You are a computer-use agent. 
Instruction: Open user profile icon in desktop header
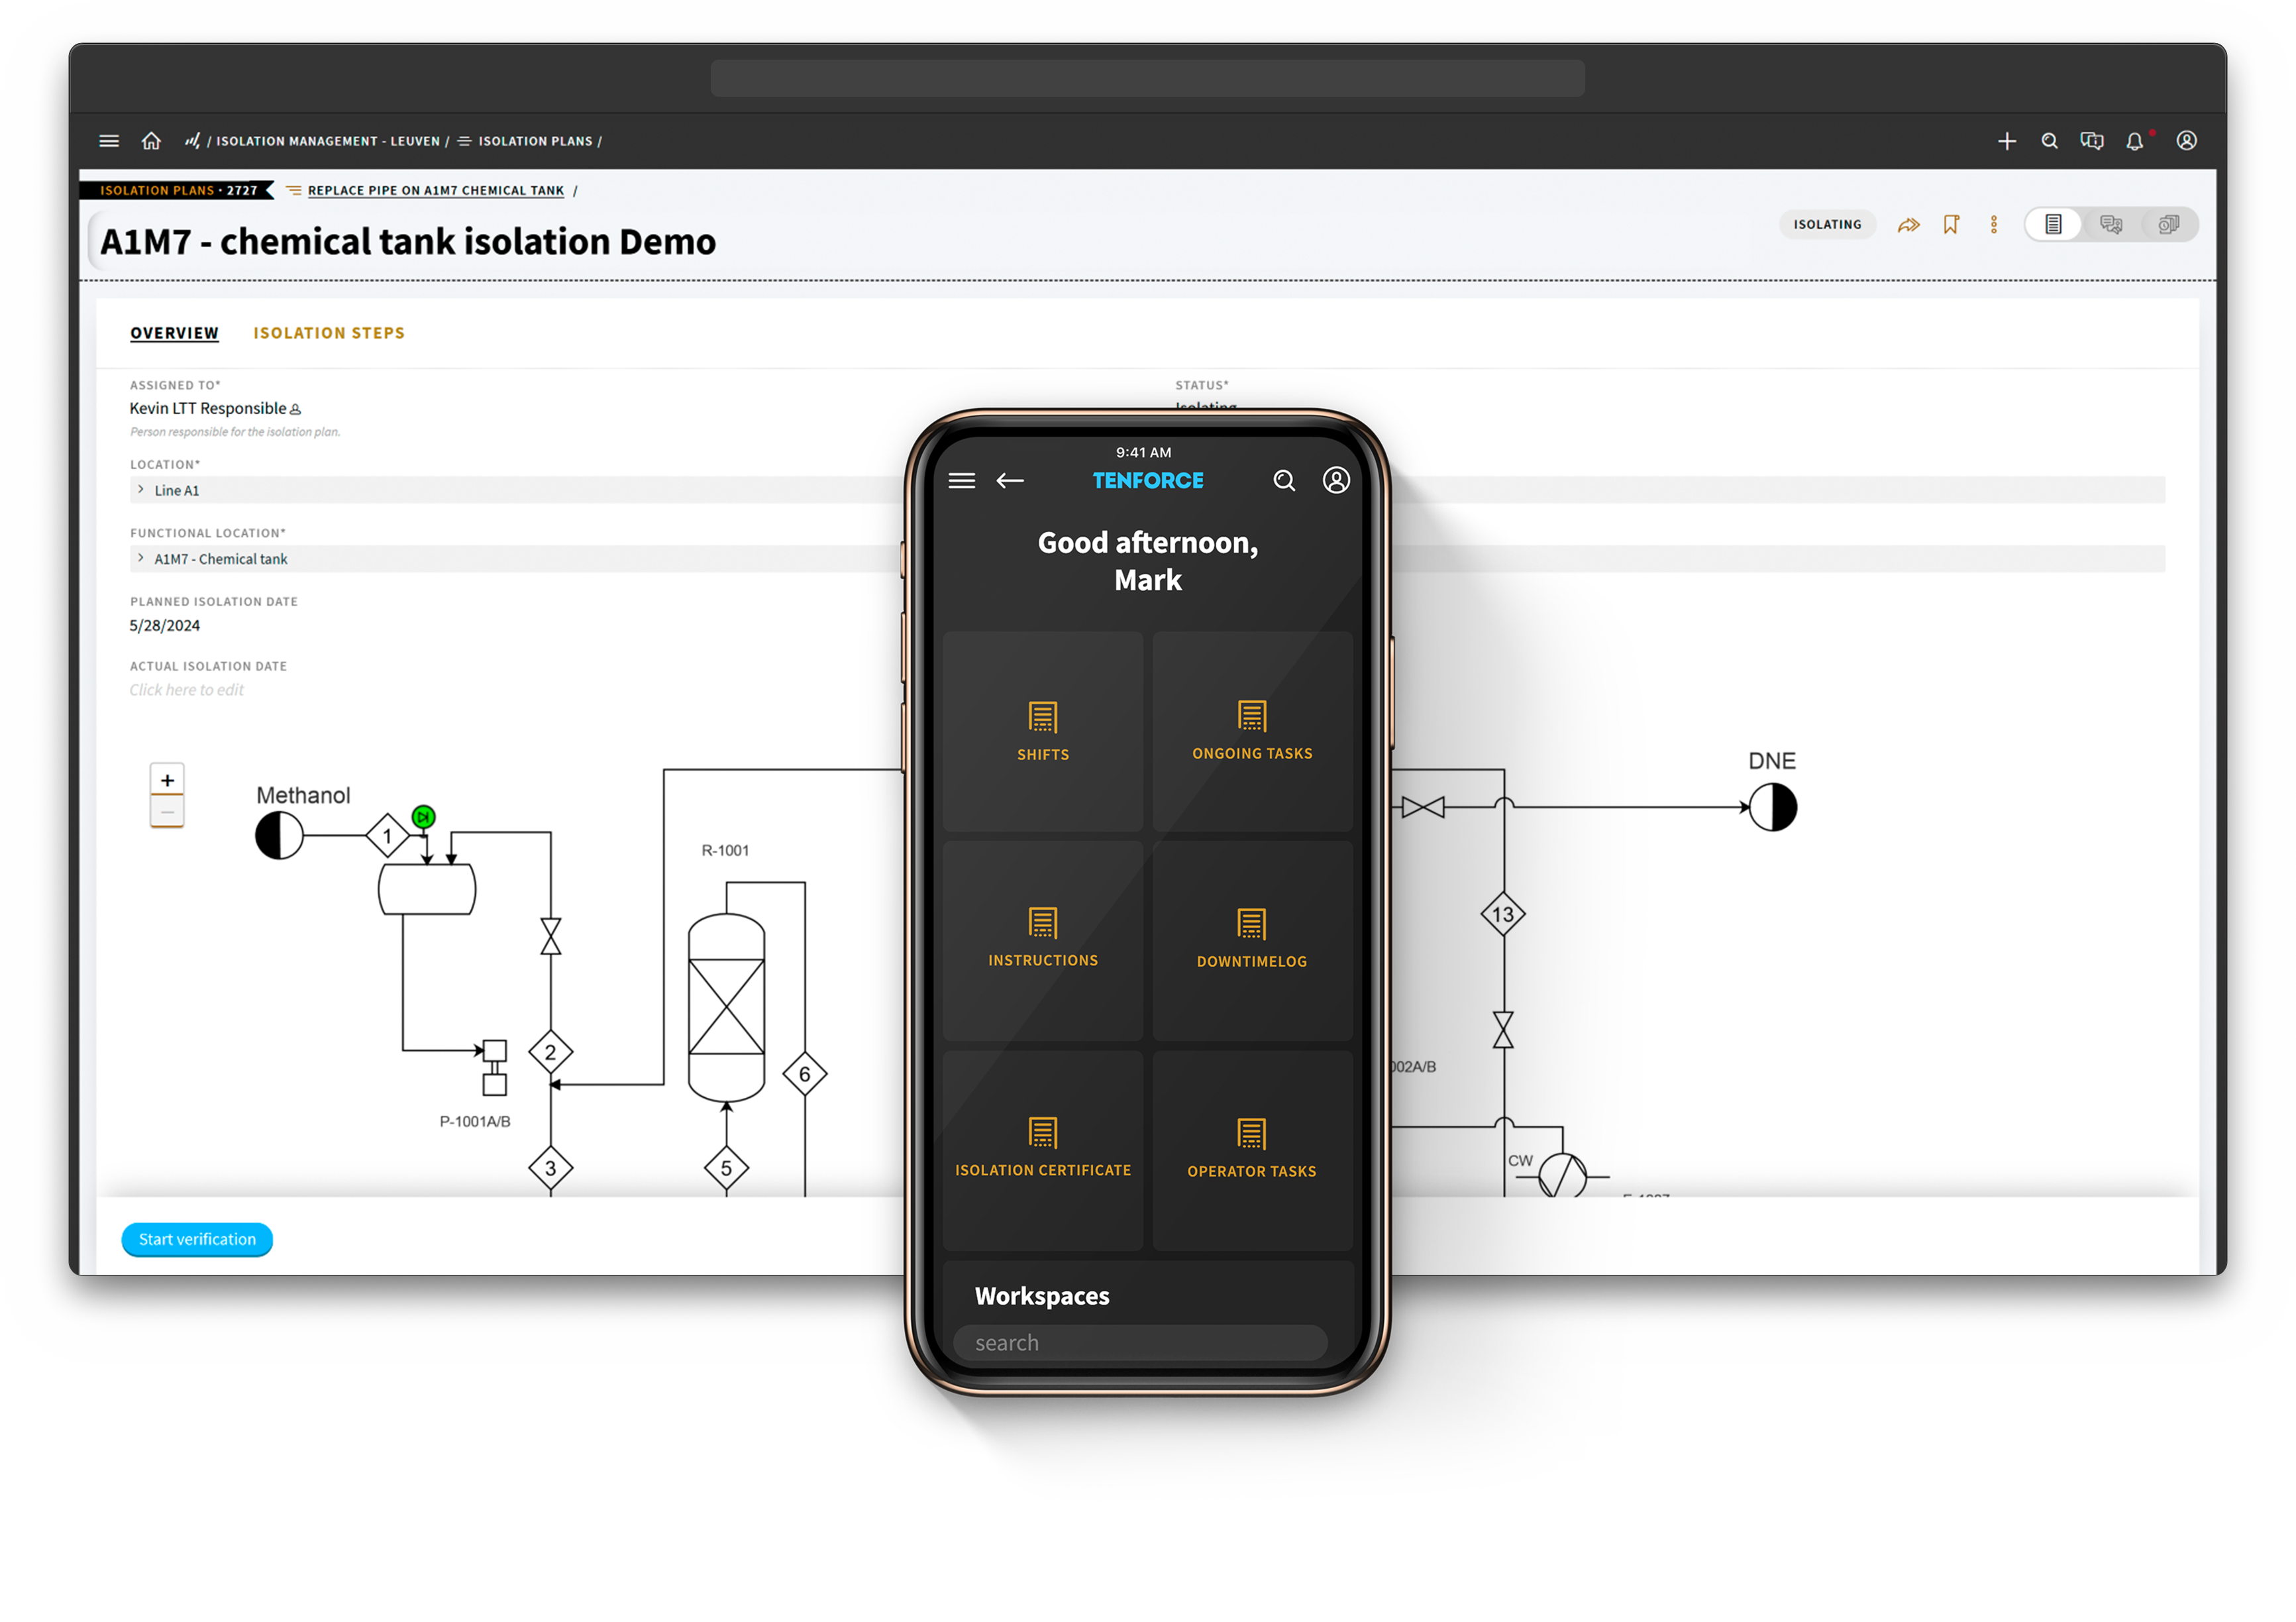coord(2187,141)
